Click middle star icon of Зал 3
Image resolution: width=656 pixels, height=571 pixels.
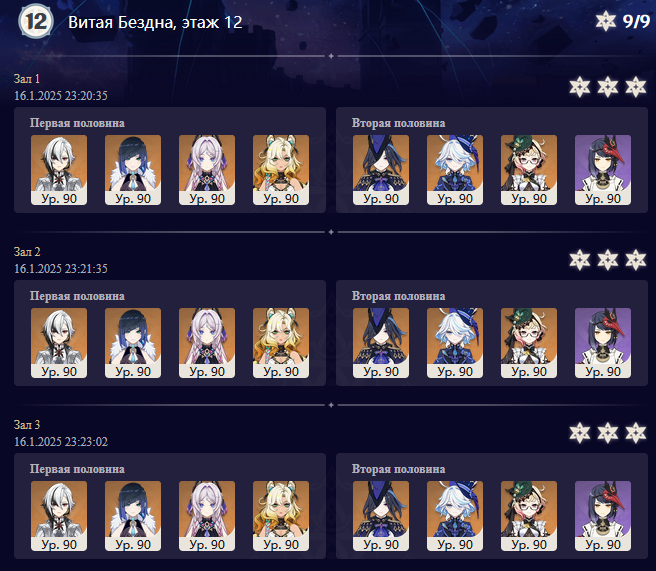(608, 433)
